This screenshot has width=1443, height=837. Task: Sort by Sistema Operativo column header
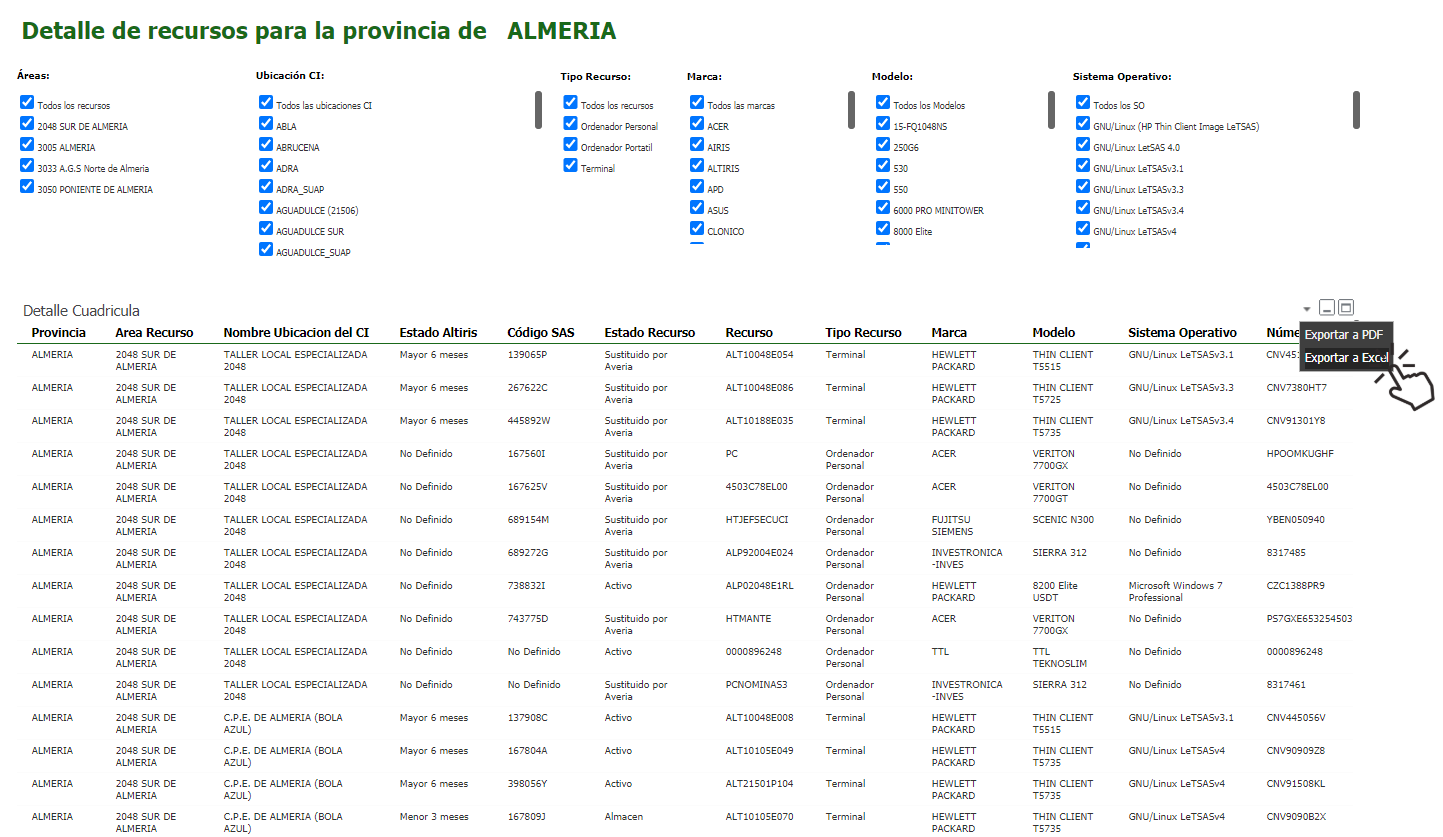[x=1182, y=333]
